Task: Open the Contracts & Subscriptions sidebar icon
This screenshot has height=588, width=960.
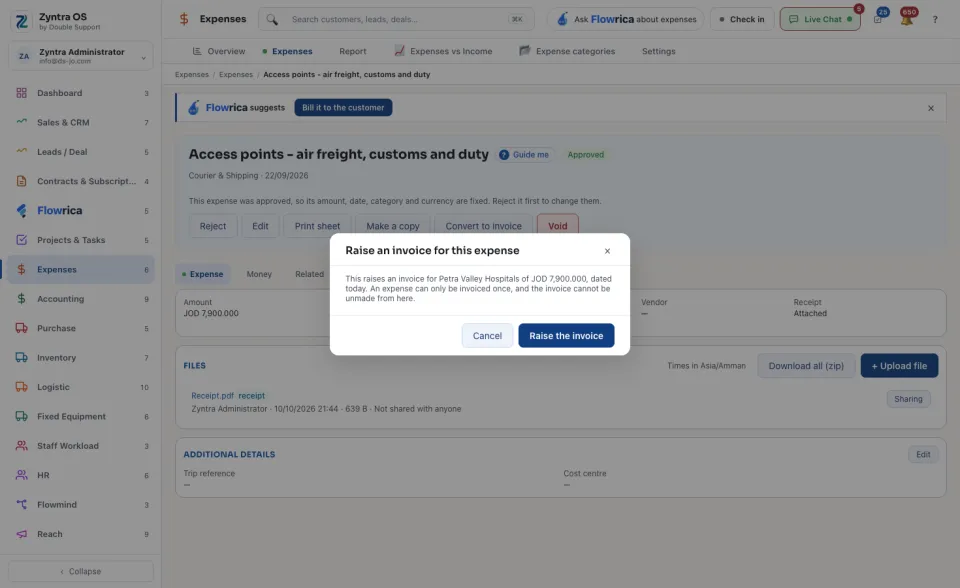Action: click(x=21, y=181)
